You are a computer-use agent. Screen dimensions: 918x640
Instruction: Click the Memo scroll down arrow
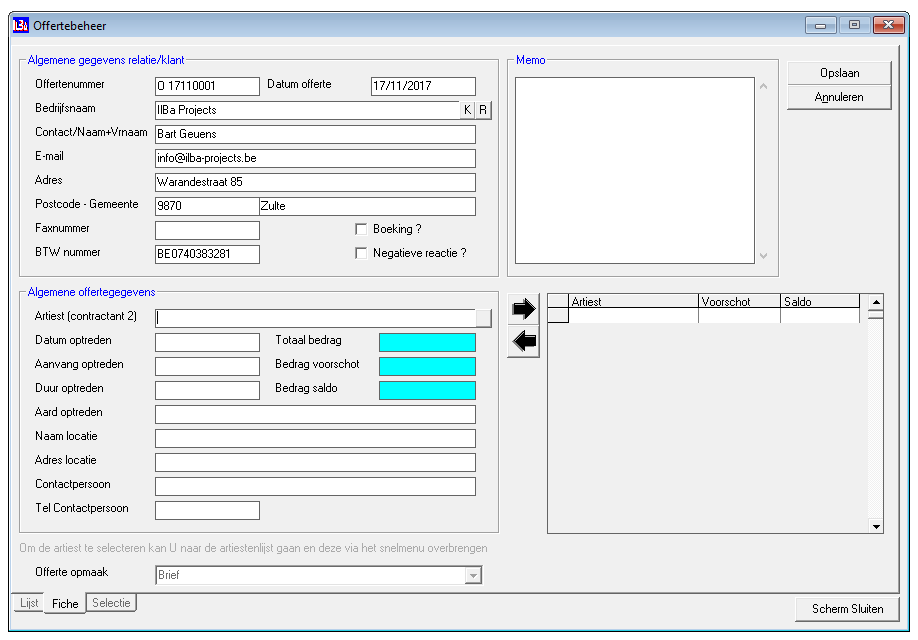coord(763,256)
